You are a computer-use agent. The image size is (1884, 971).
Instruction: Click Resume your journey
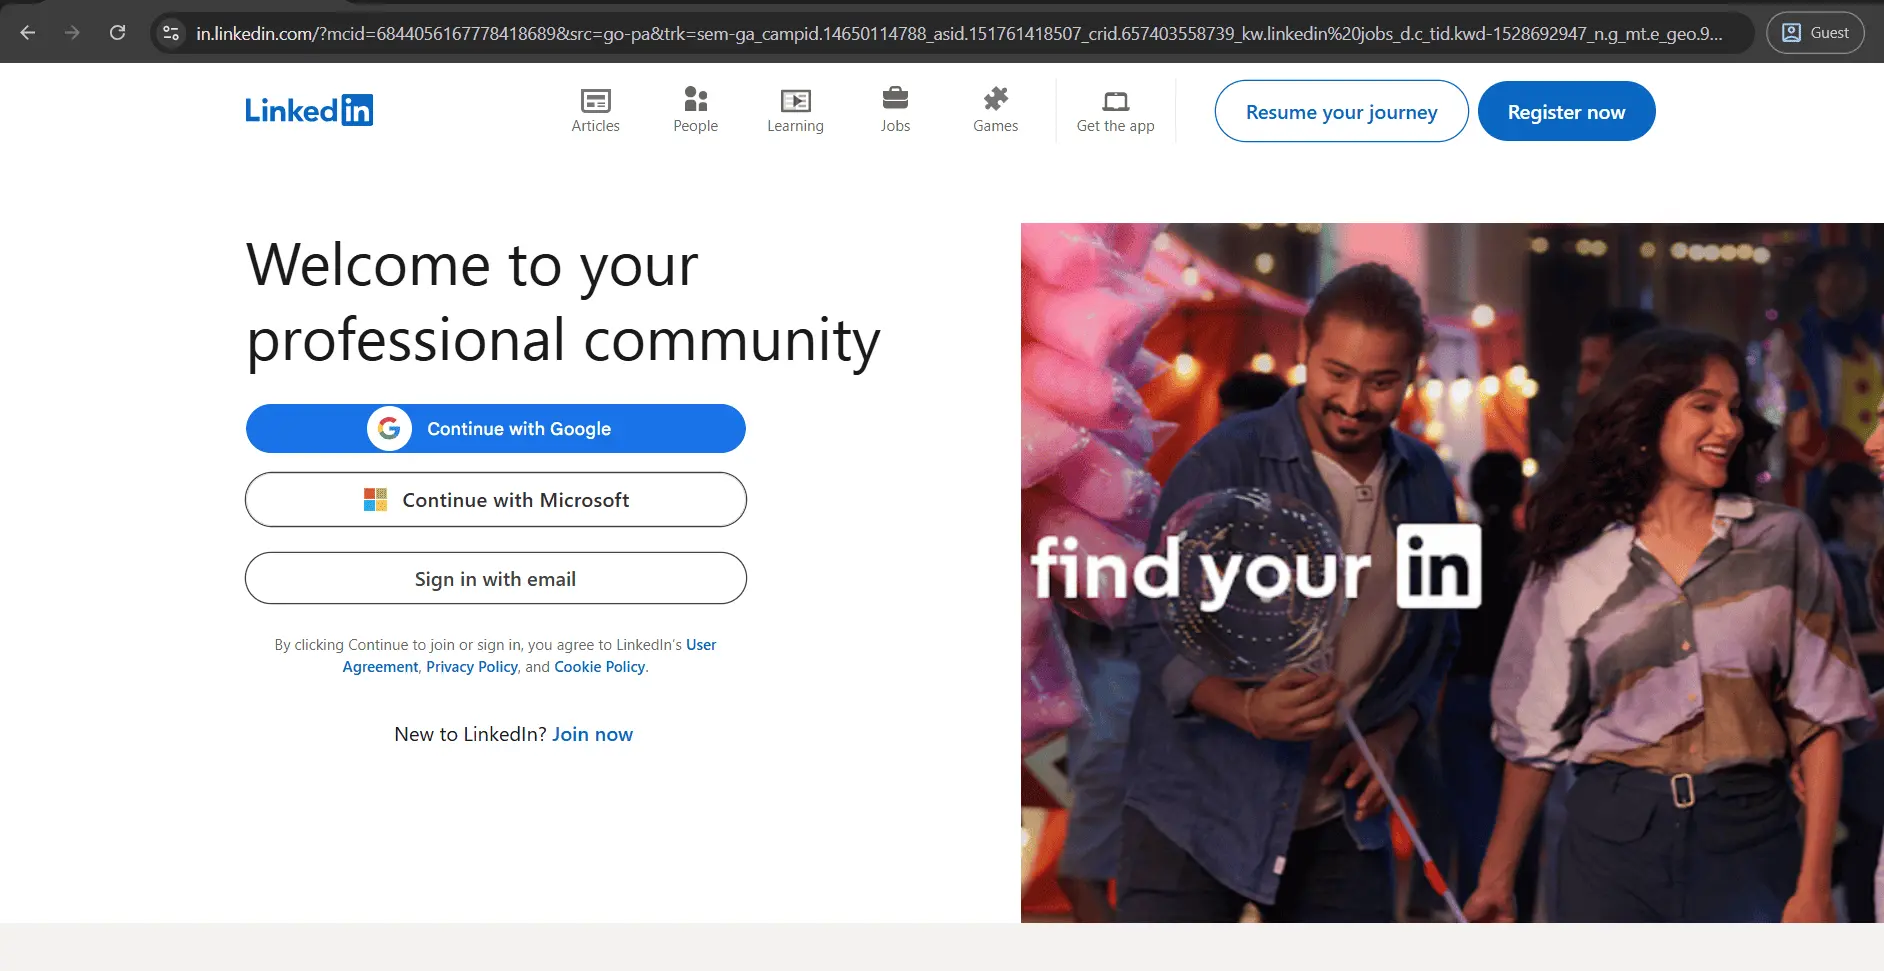pos(1340,111)
